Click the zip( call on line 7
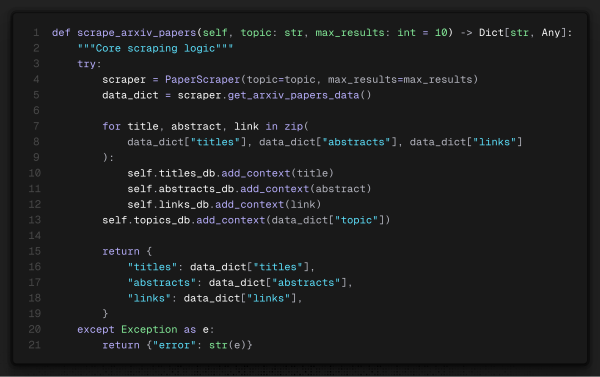This screenshot has width=600, height=377. (296, 126)
